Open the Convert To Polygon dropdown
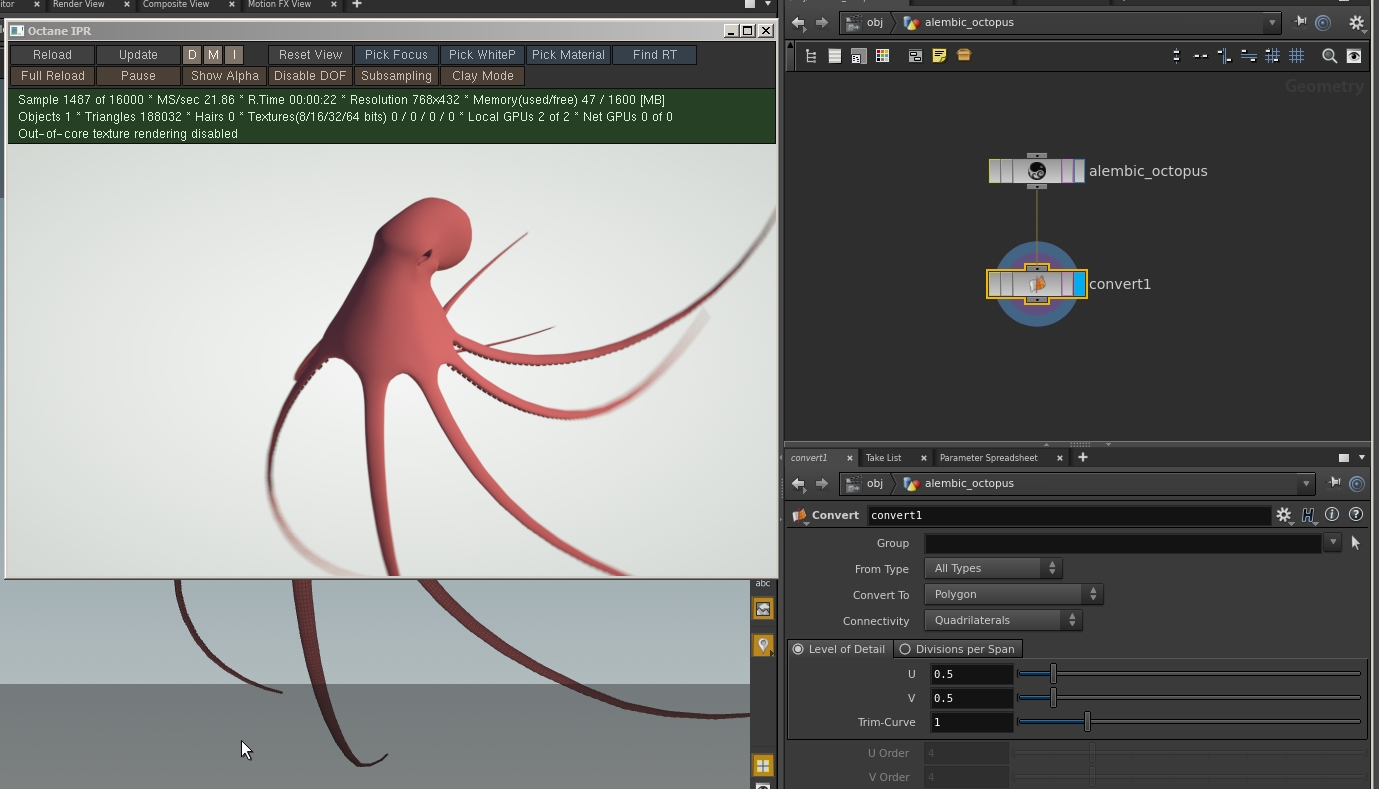 1013,595
